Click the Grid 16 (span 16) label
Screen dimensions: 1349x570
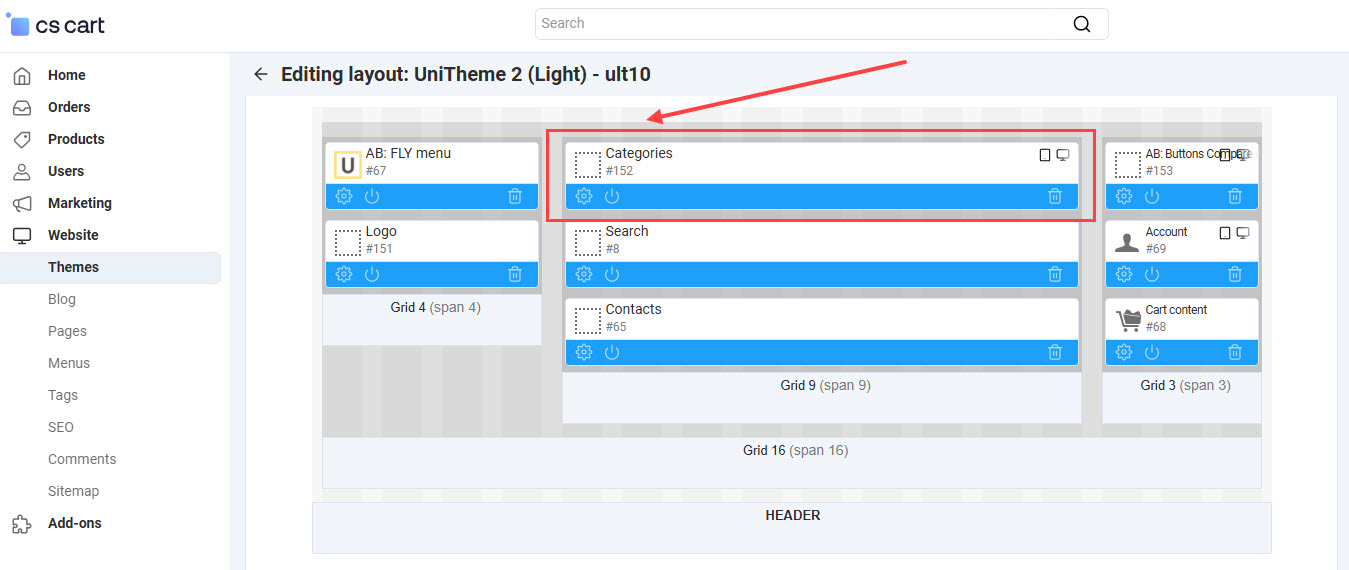point(795,450)
